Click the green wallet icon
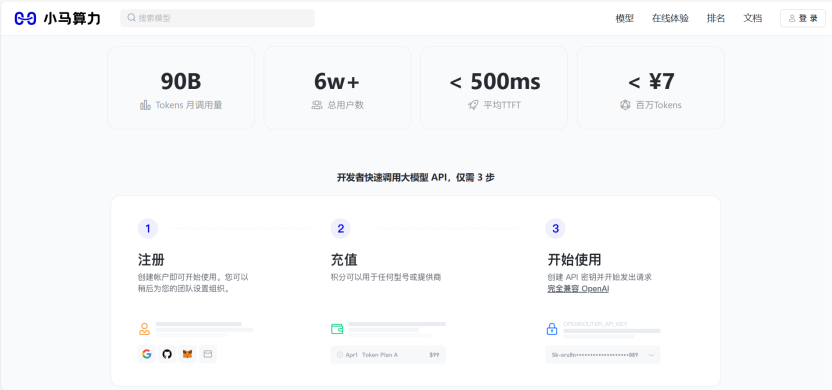This screenshot has height=390, width=832. [x=337, y=329]
